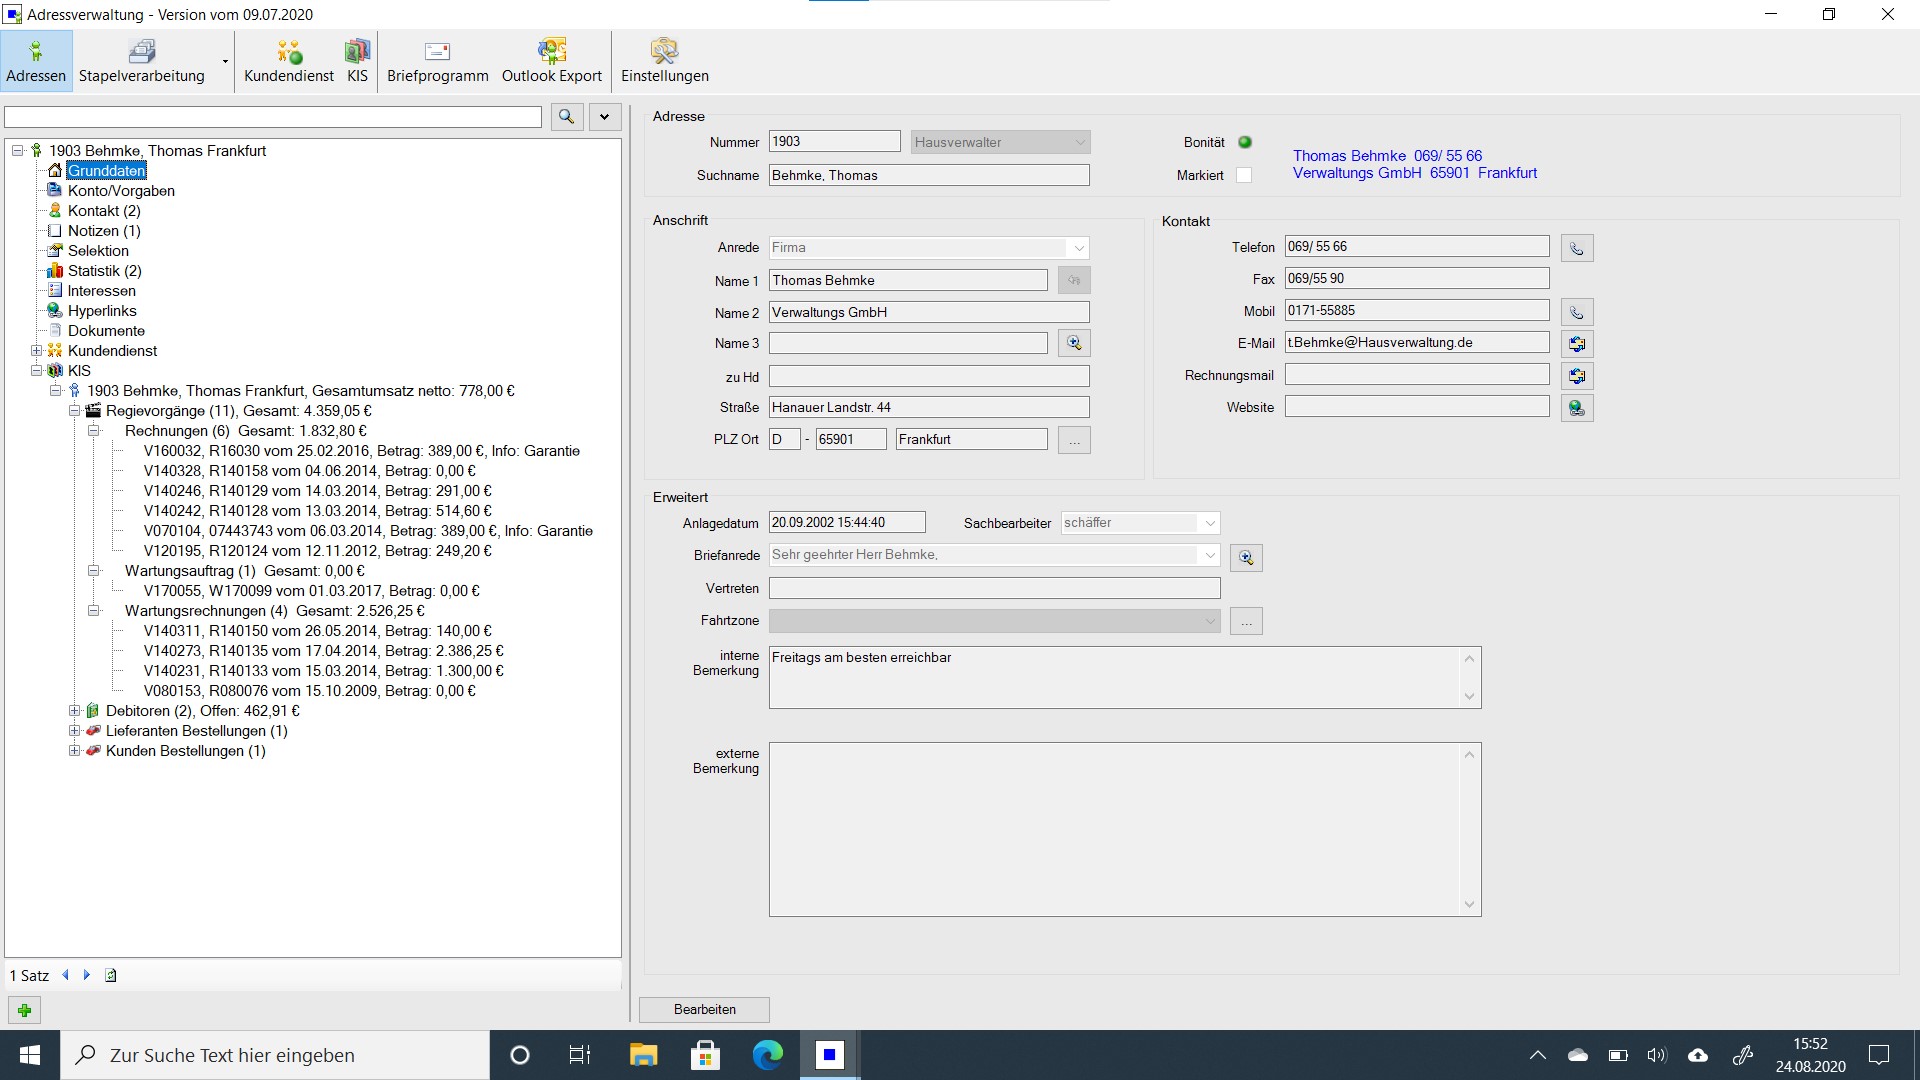Viewport: 1920px width, 1080px height.
Task: Open the Website globe icon button
Action: click(1576, 408)
